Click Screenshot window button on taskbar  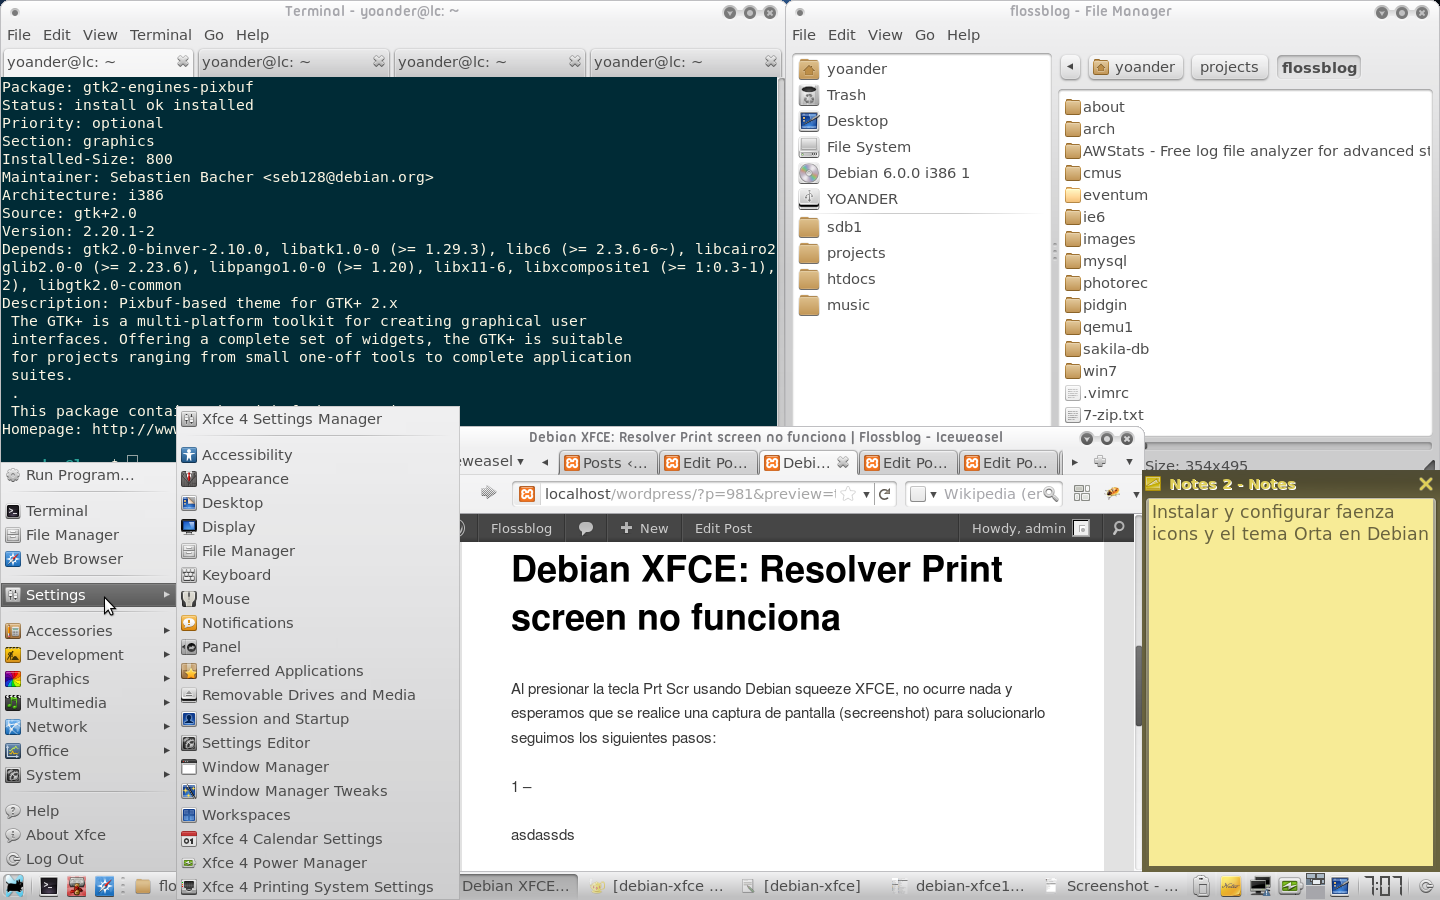click(1111, 886)
